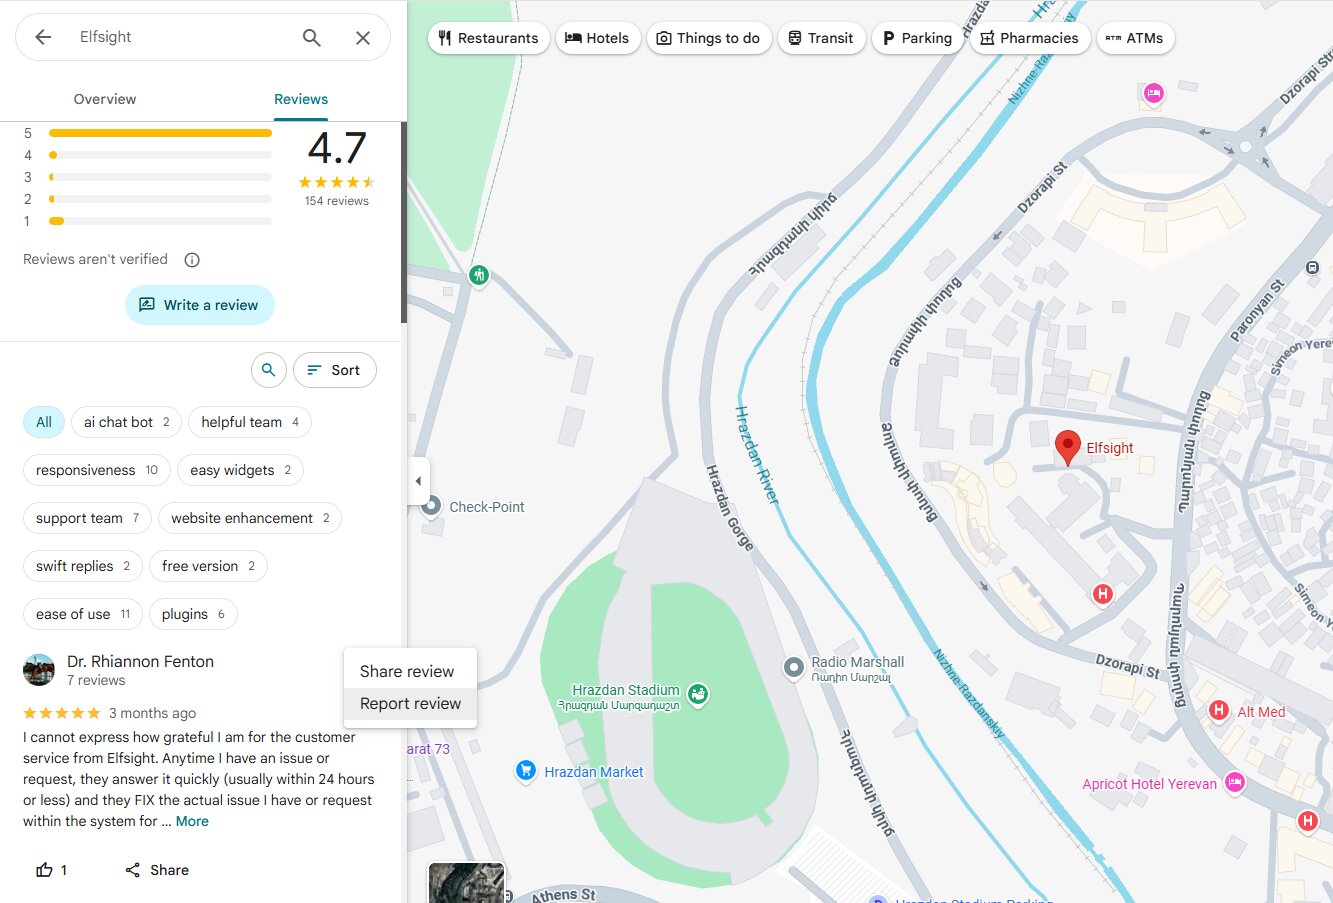Clear the Elfsight search with X icon
The image size is (1333, 903).
click(x=363, y=37)
